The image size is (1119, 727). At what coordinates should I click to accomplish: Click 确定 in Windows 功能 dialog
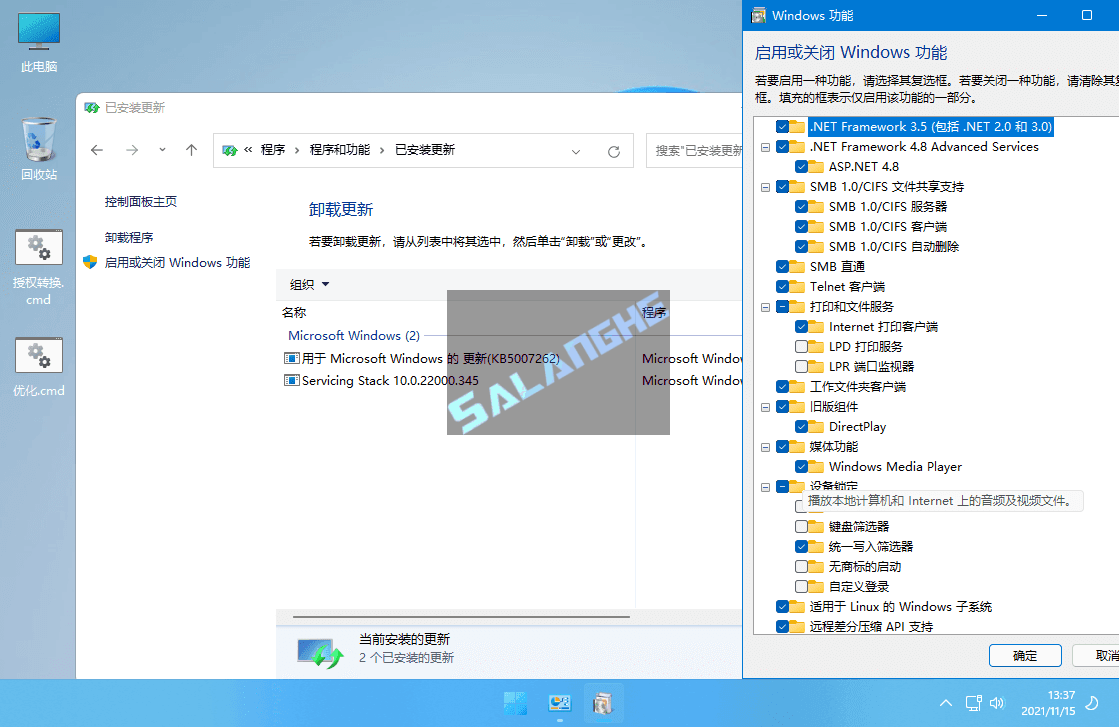pos(1025,655)
